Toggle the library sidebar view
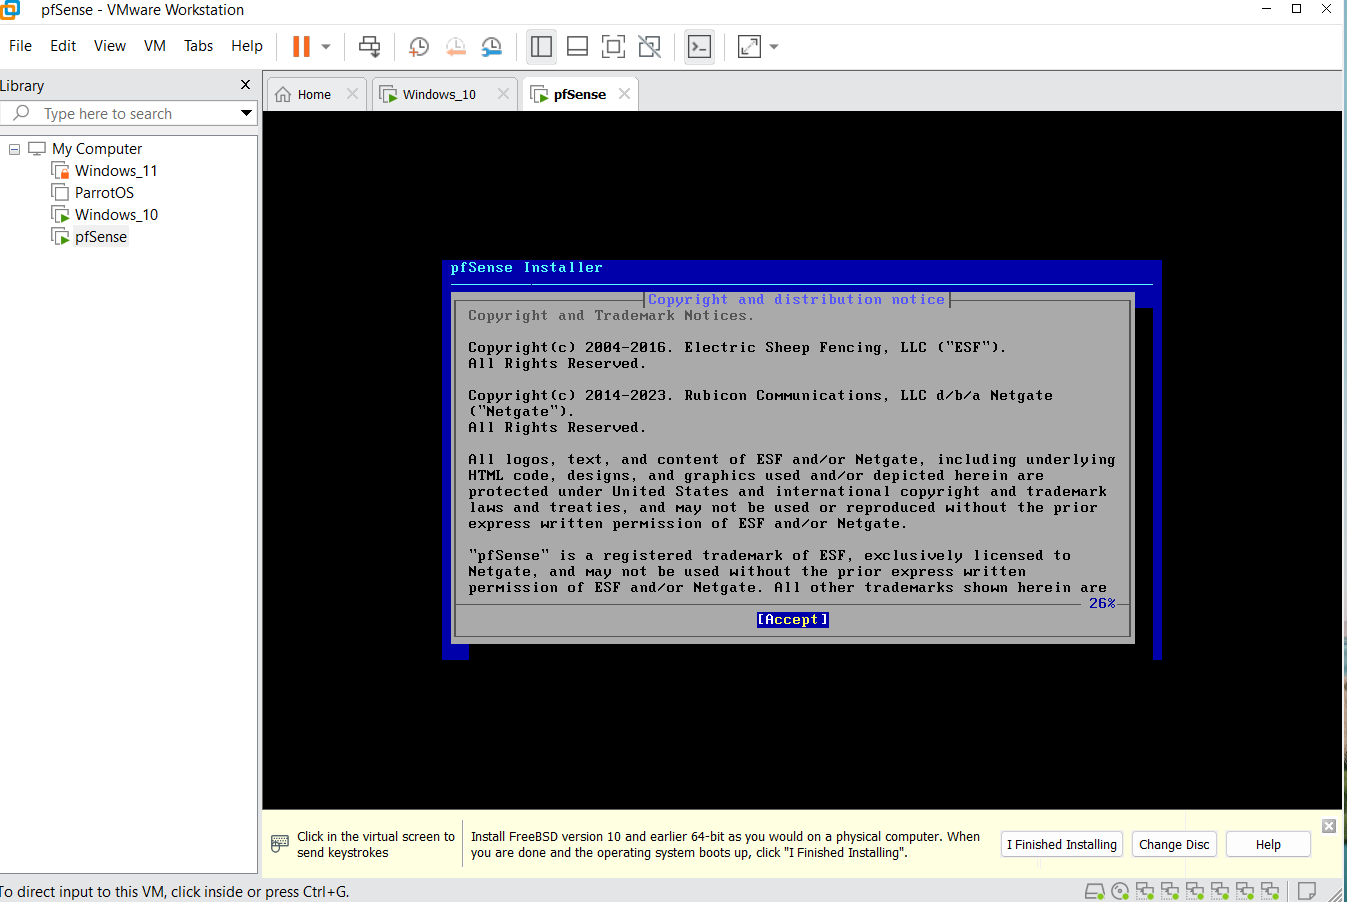This screenshot has width=1347, height=902. pyautogui.click(x=541, y=46)
